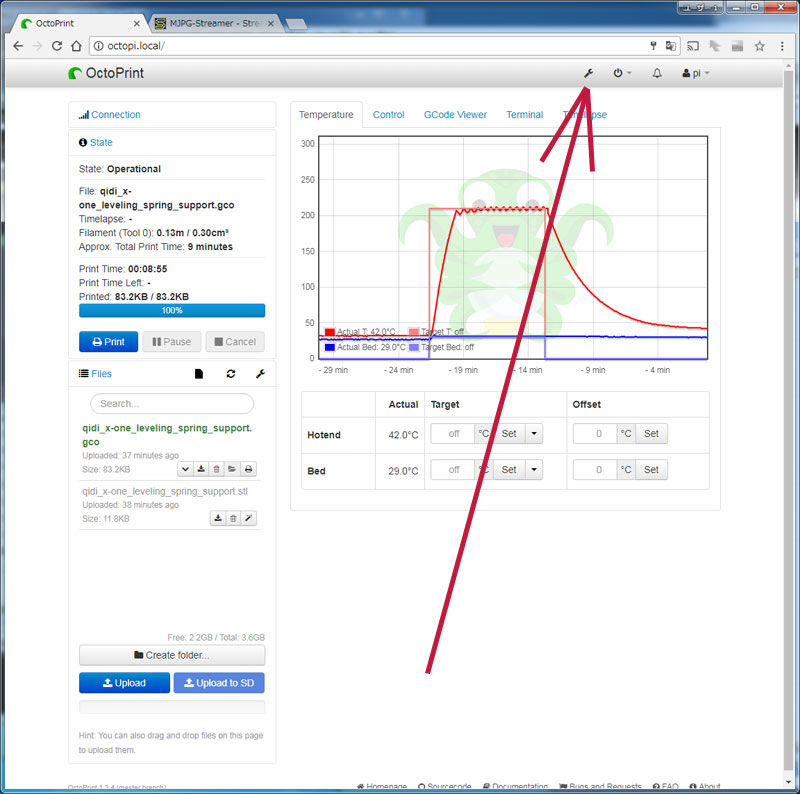Click the 'Print Time: 00:08:55' text

123,269
